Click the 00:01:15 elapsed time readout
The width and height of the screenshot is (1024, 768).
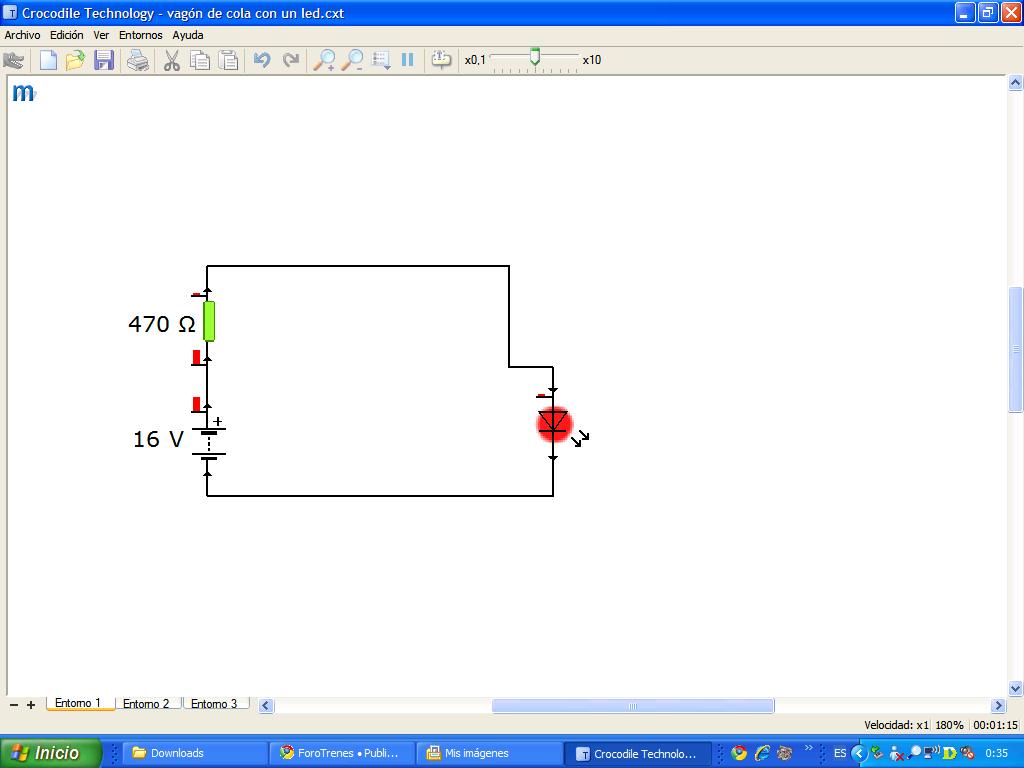[995, 725]
